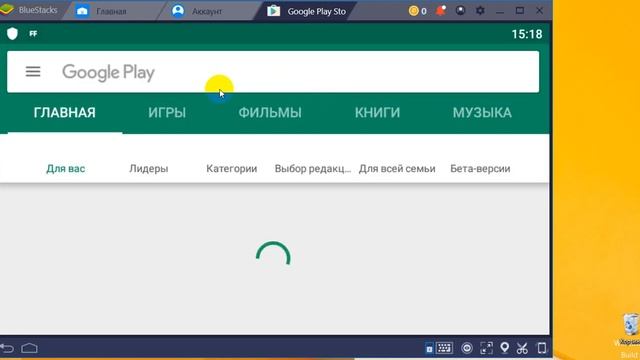Screen dimensions: 640x360
Task: Open the location pin tool
Action: (504, 347)
